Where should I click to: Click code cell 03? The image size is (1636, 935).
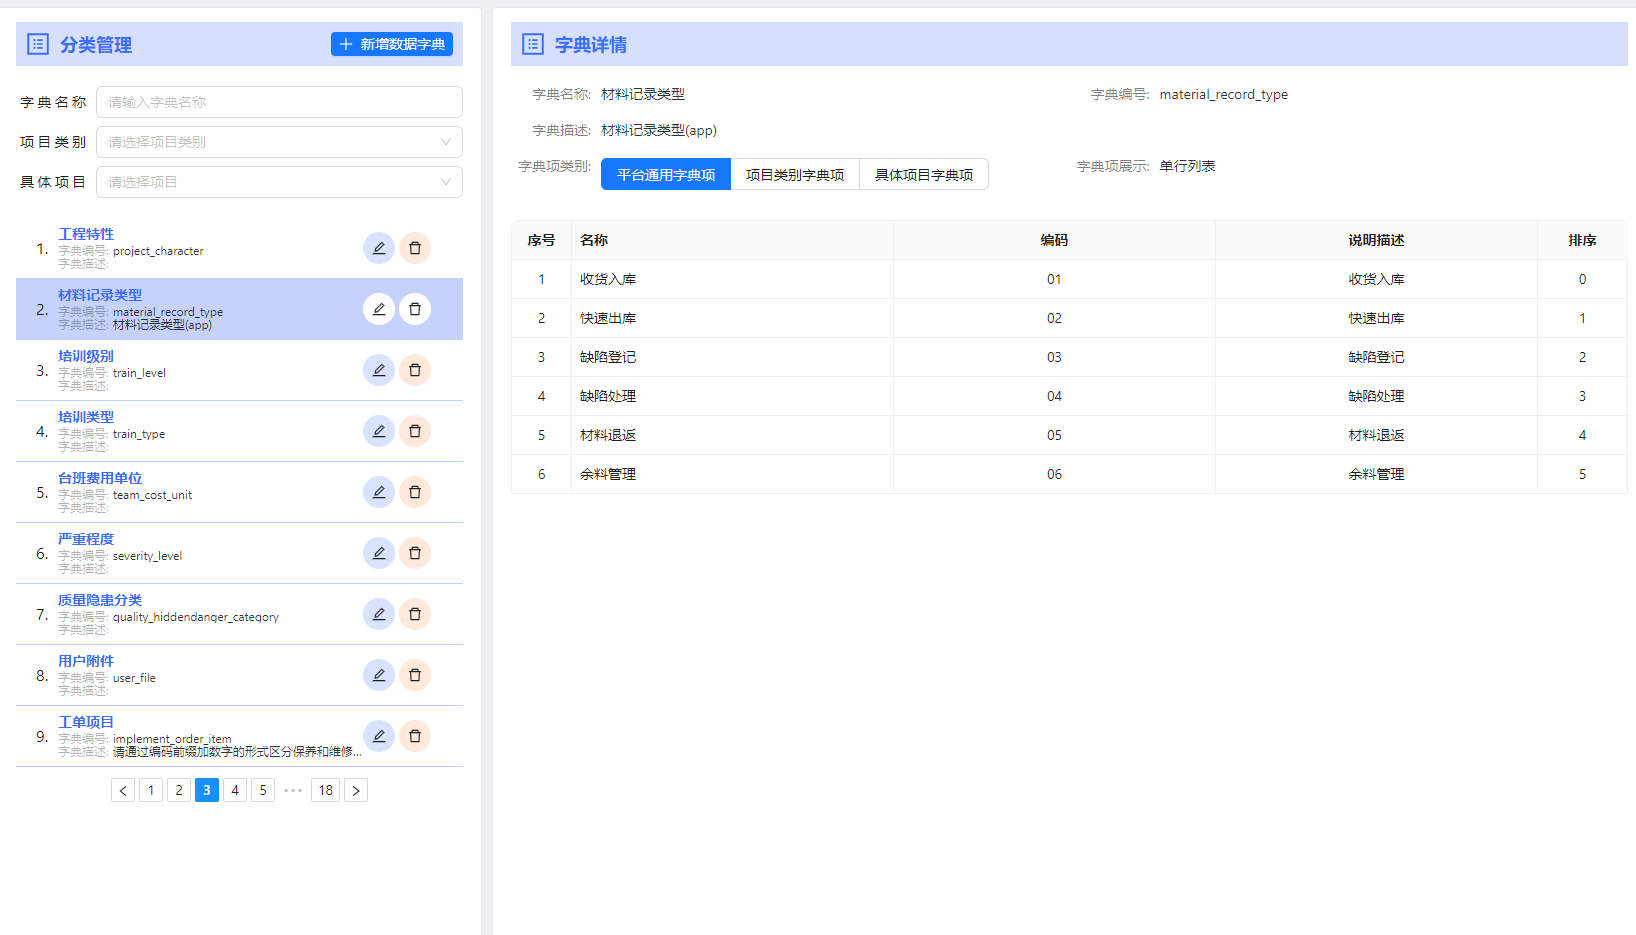pyautogui.click(x=1054, y=357)
